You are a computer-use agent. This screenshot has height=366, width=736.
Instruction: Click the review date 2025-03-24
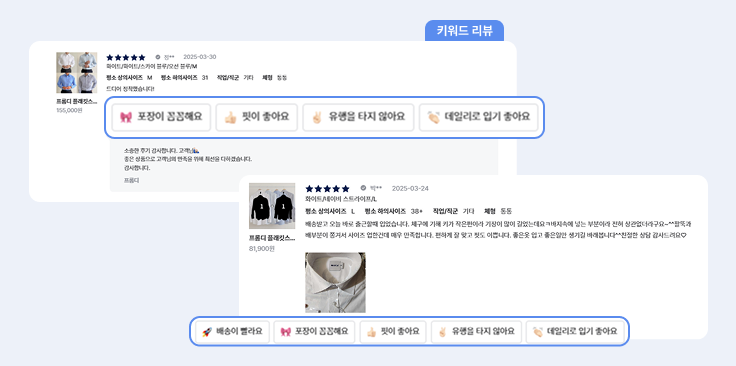click(x=410, y=188)
